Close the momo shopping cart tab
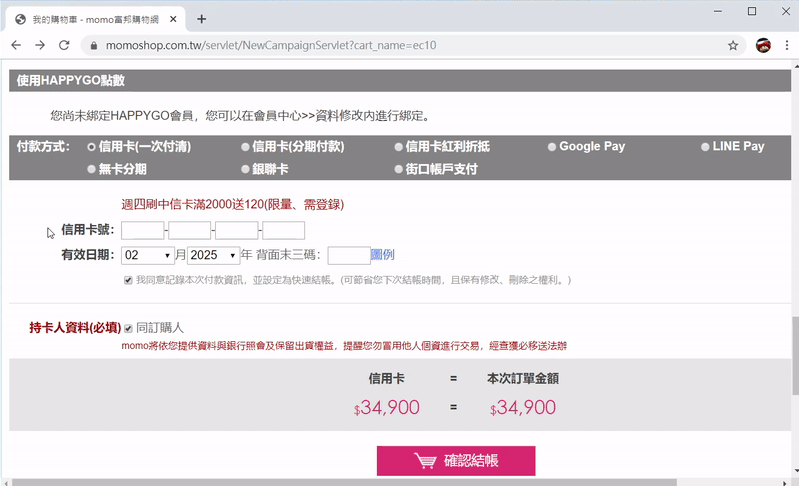Viewport: 799px width, 486px height. pos(173,19)
